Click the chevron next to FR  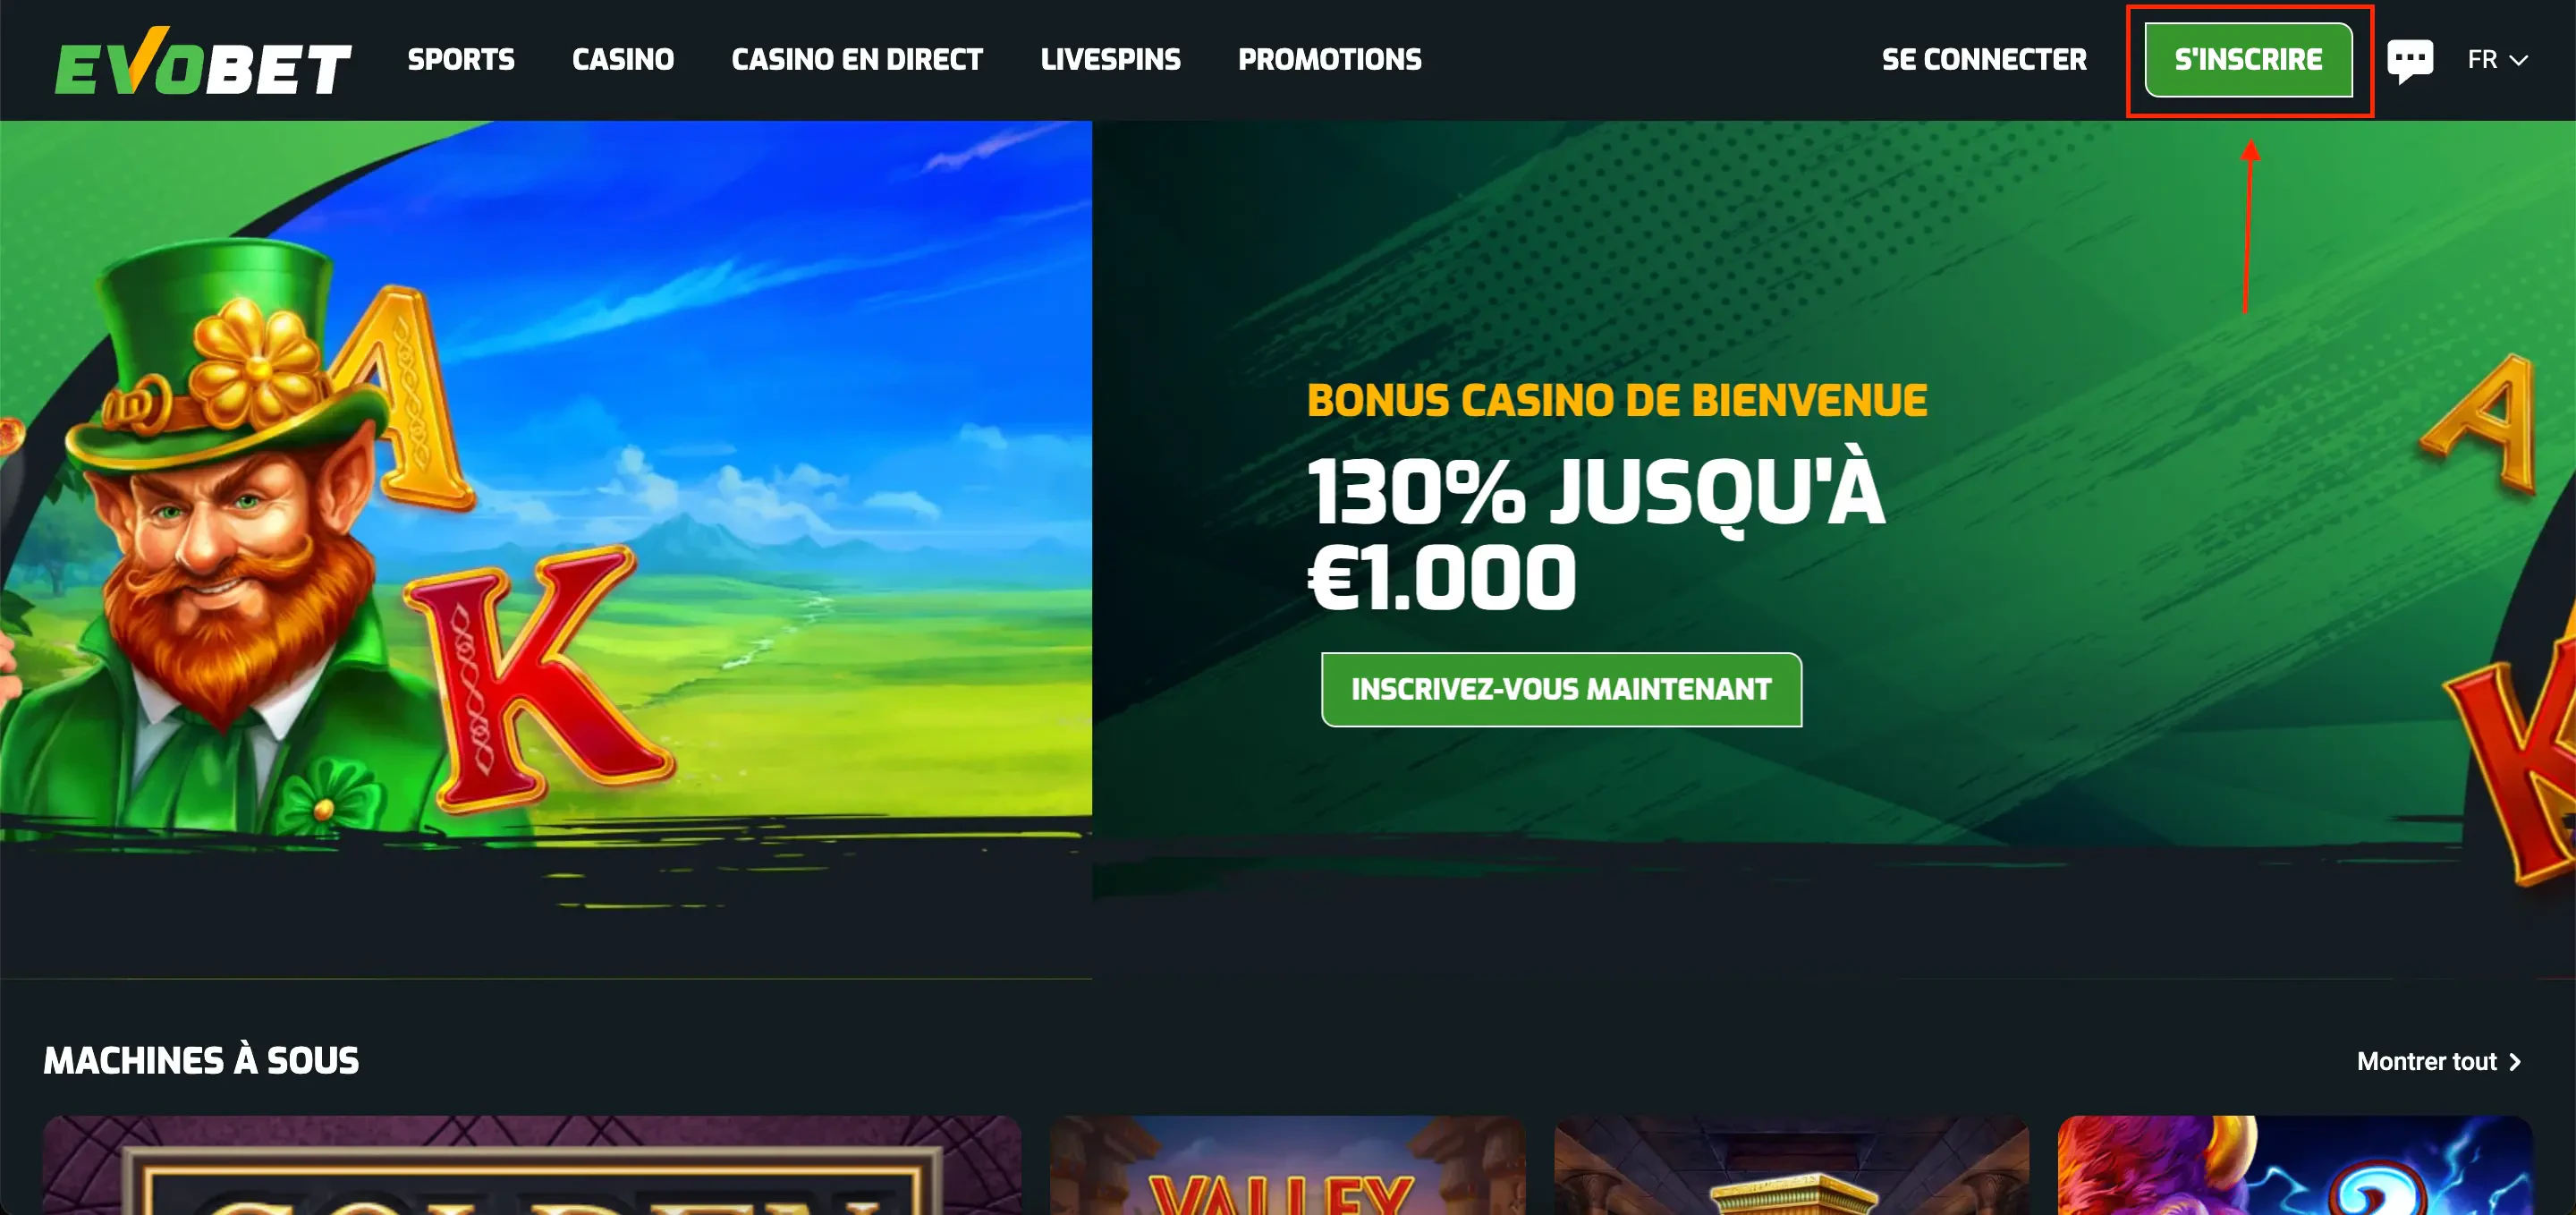(2519, 61)
